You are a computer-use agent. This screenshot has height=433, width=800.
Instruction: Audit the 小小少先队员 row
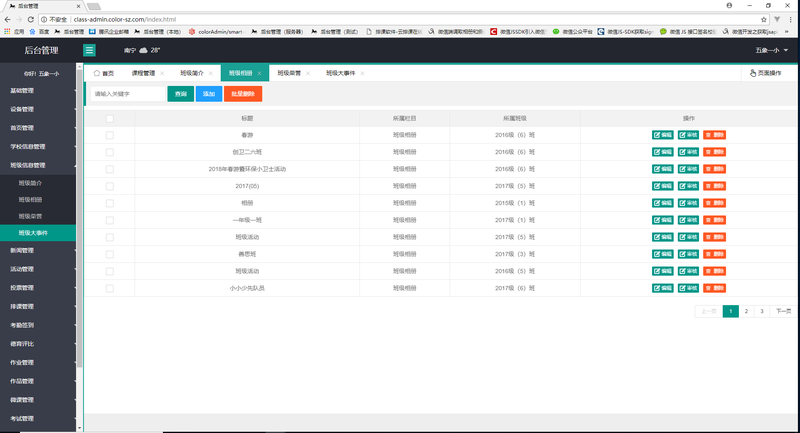tap(688, 288)
